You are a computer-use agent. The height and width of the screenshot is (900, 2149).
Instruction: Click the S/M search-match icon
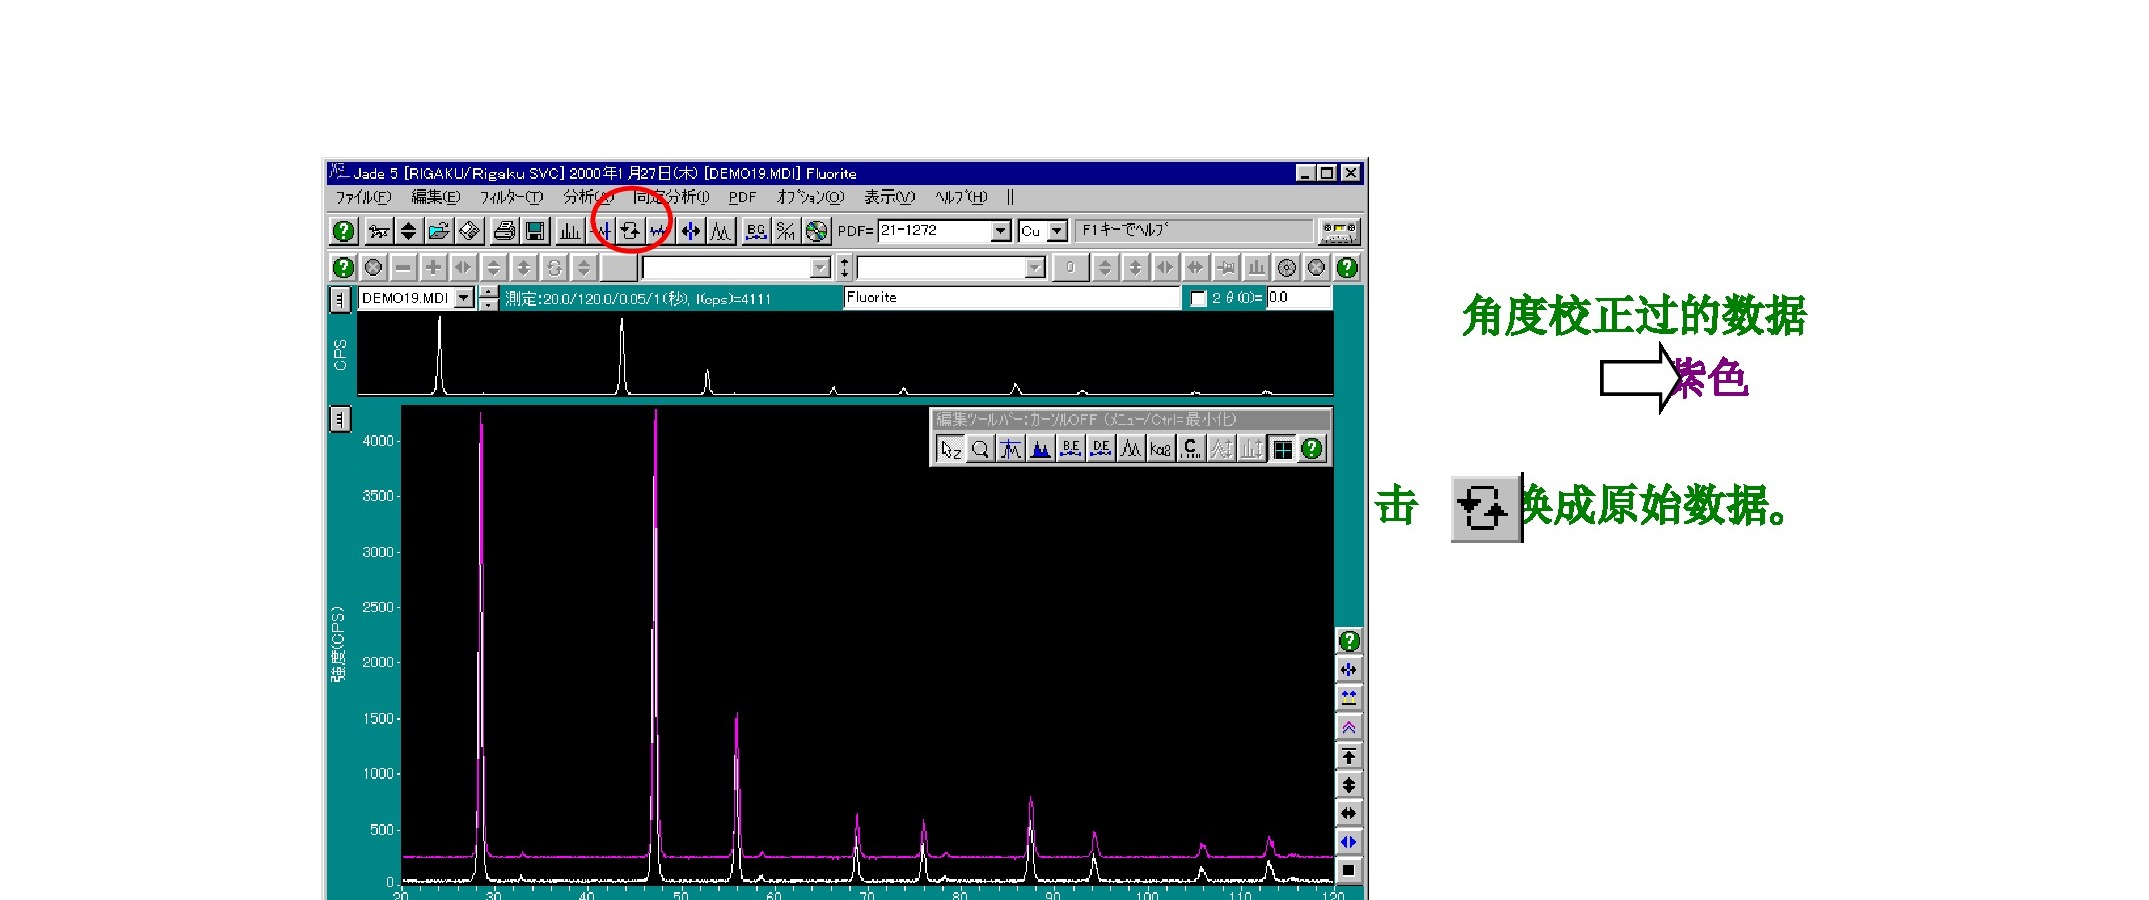click(786, 231)
